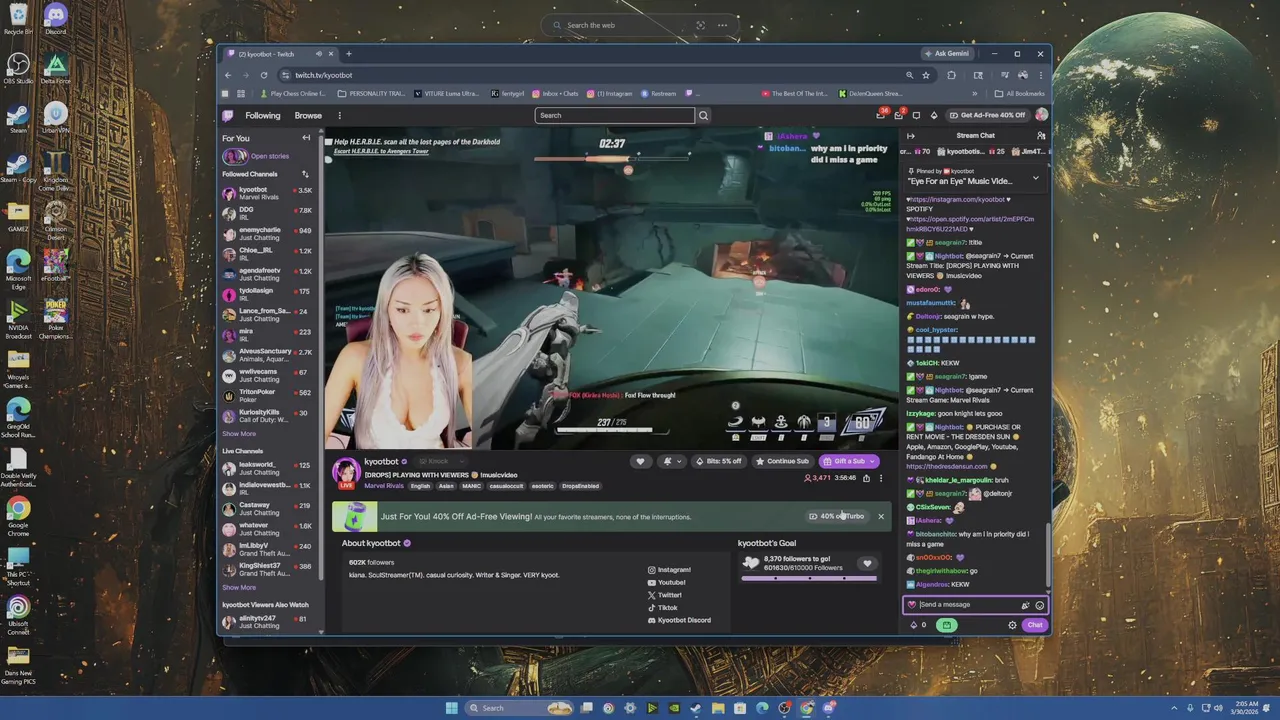Click the heart button in kyootbot's Goal
The image size is (1280, 720).
(x=867, y=564)
